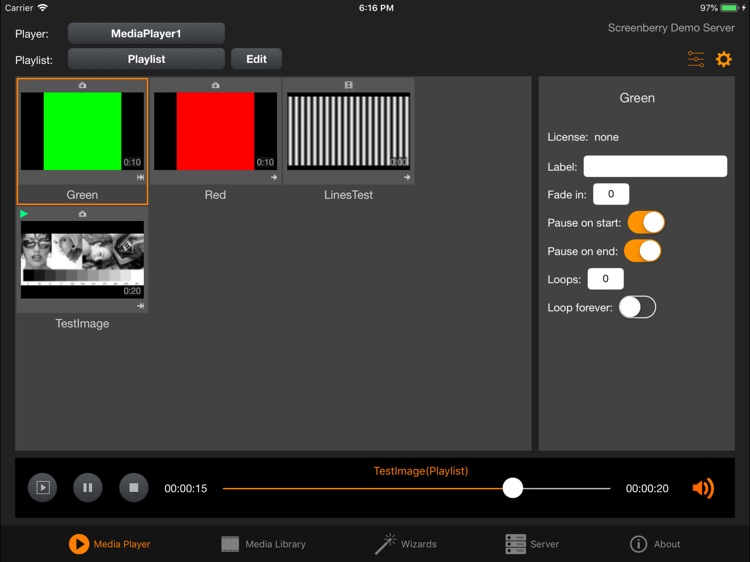This screenshot has height=562, width=750.
Task: Click the Loops value field
Action: 606,279
